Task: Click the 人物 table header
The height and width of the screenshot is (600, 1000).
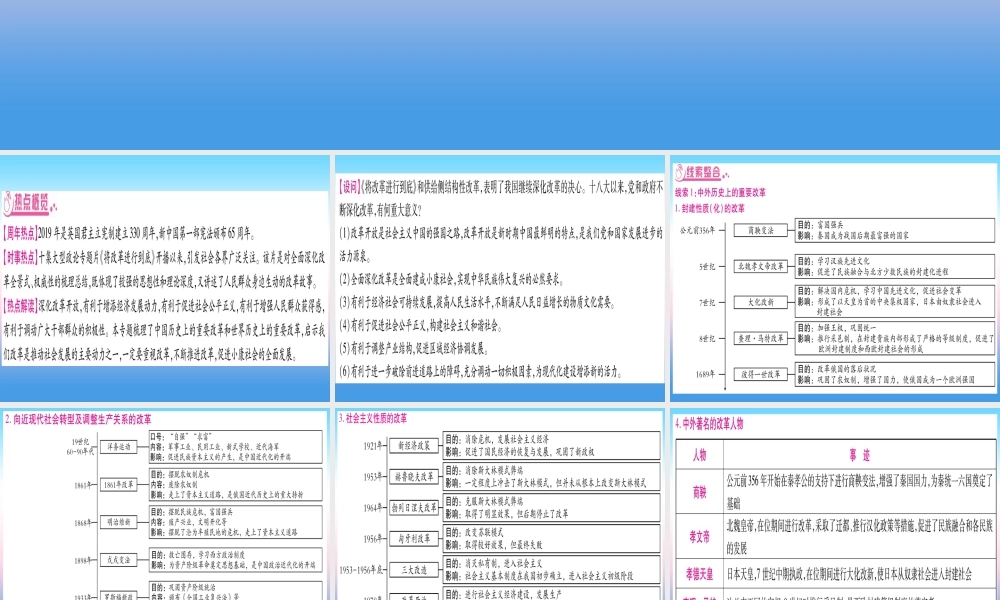Action: (x=699, y=455)
